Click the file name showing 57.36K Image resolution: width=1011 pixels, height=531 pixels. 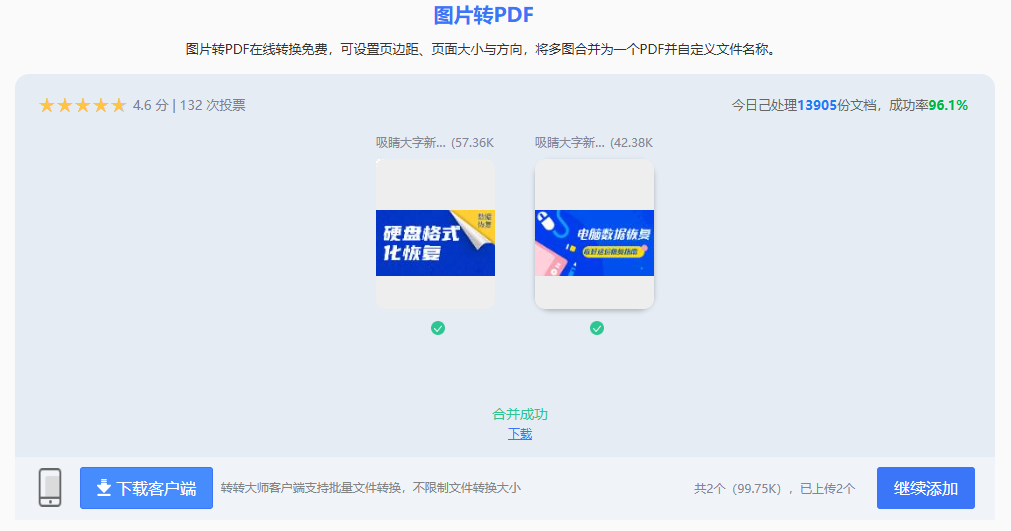[x=435, y=142]
